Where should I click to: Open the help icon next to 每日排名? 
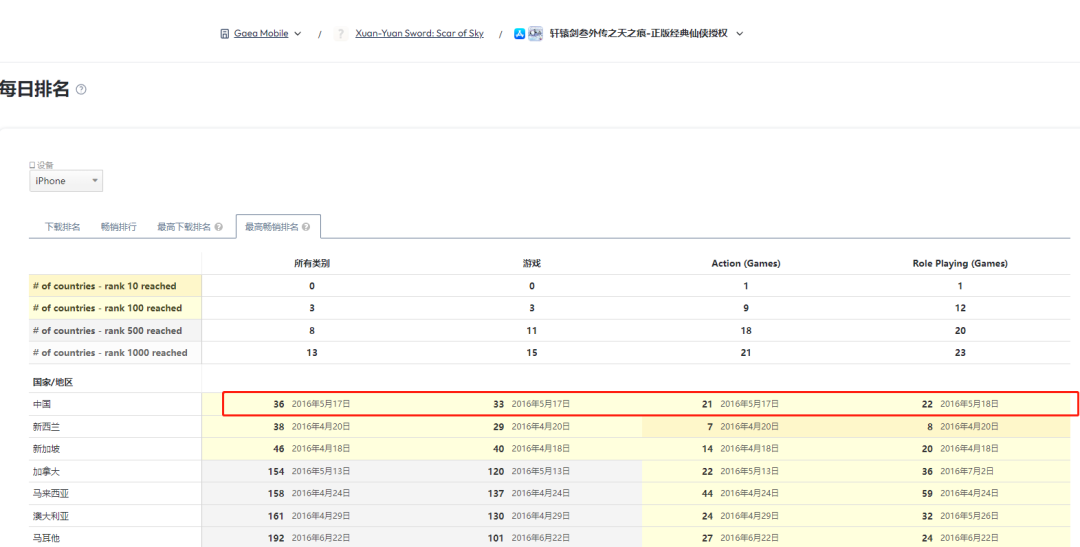(x=81, y=90)
